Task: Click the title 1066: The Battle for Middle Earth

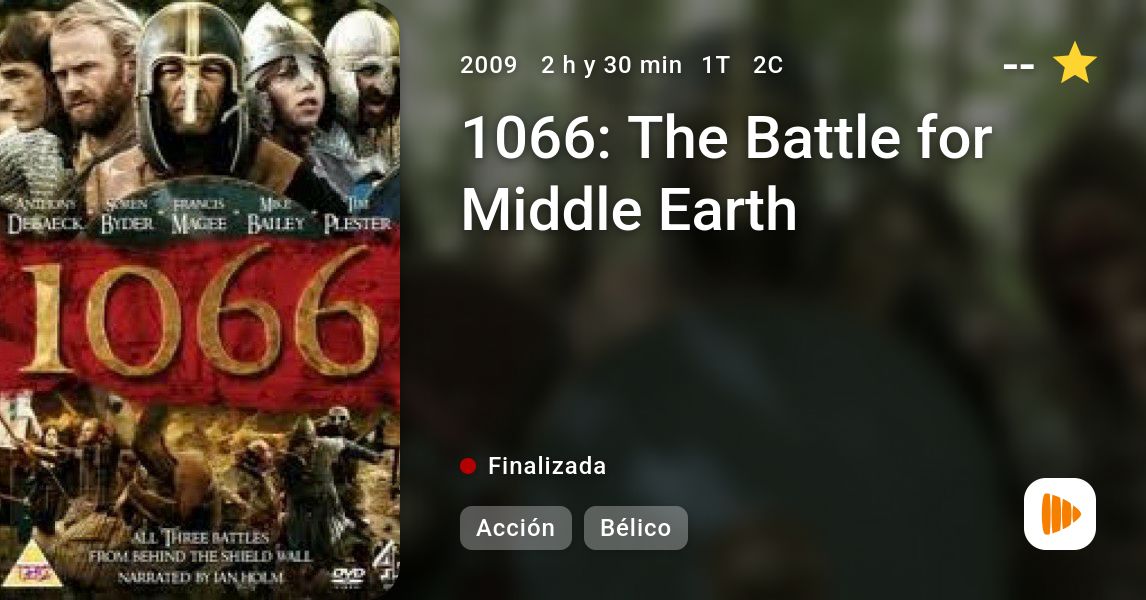Action: (x=727, y=173)
